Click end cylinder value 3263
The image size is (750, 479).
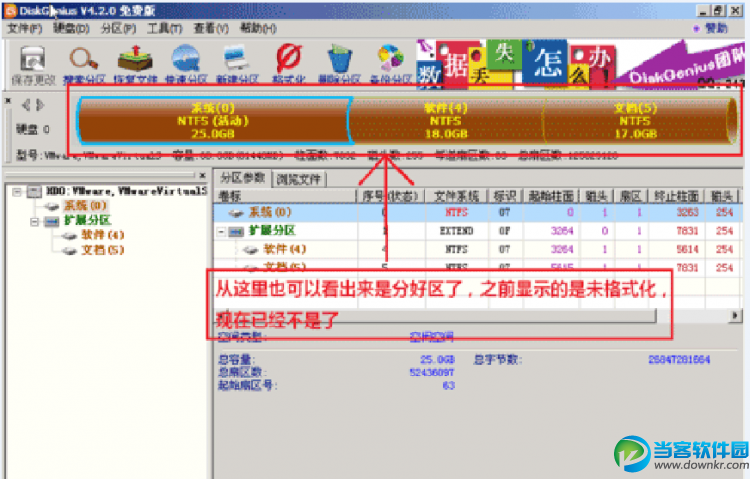coord(687,212)
